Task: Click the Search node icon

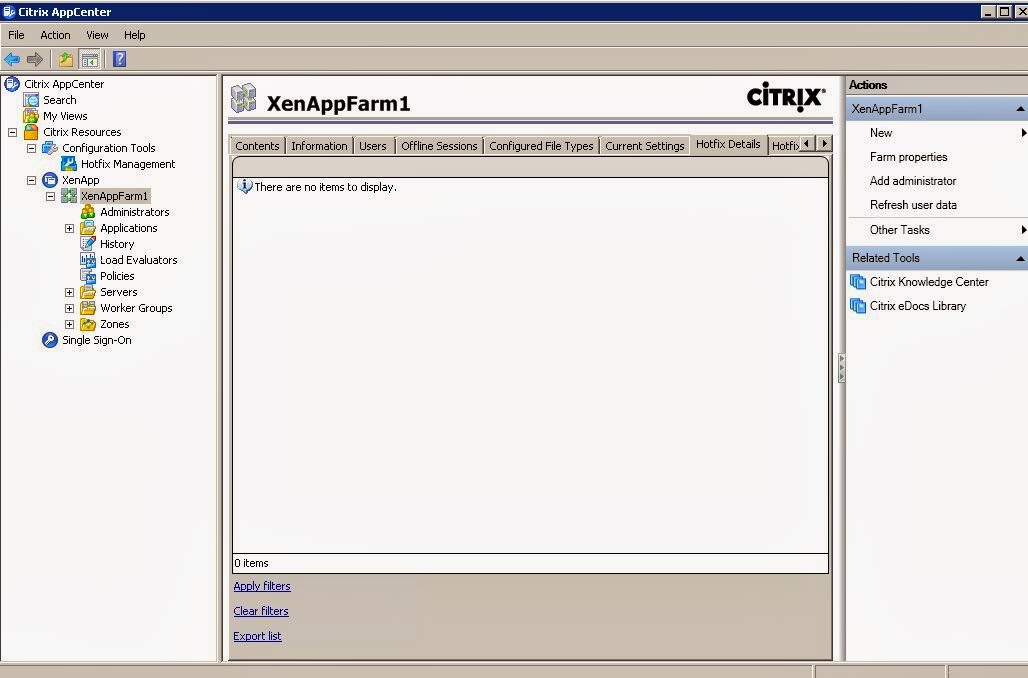Action: [x=31, y=100]
